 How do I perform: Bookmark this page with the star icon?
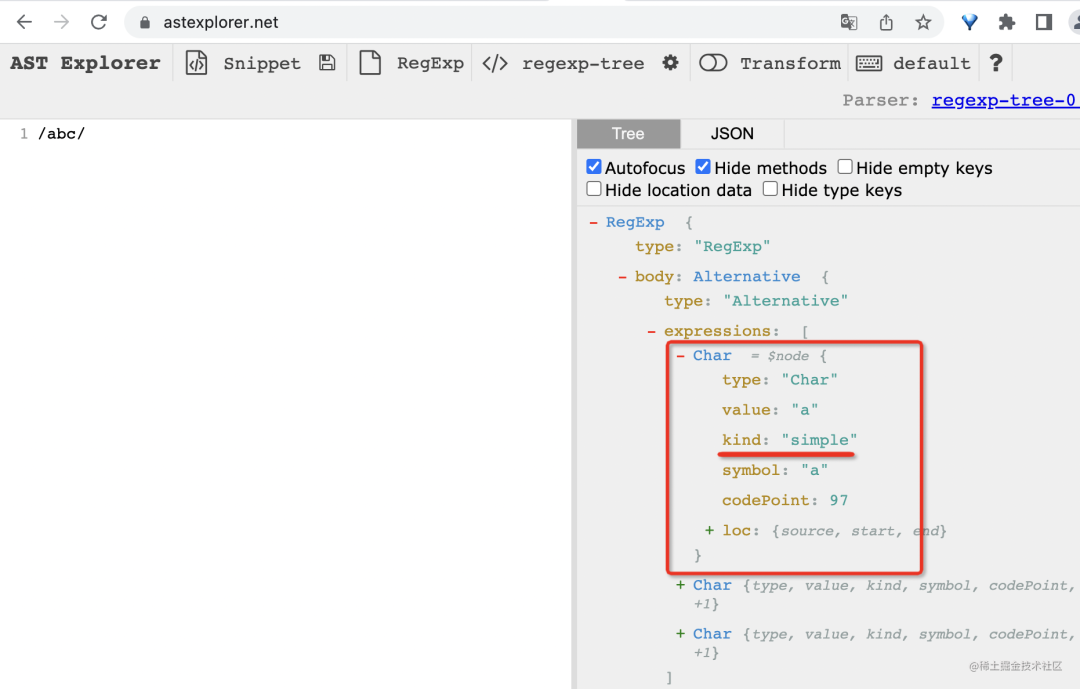923,22
